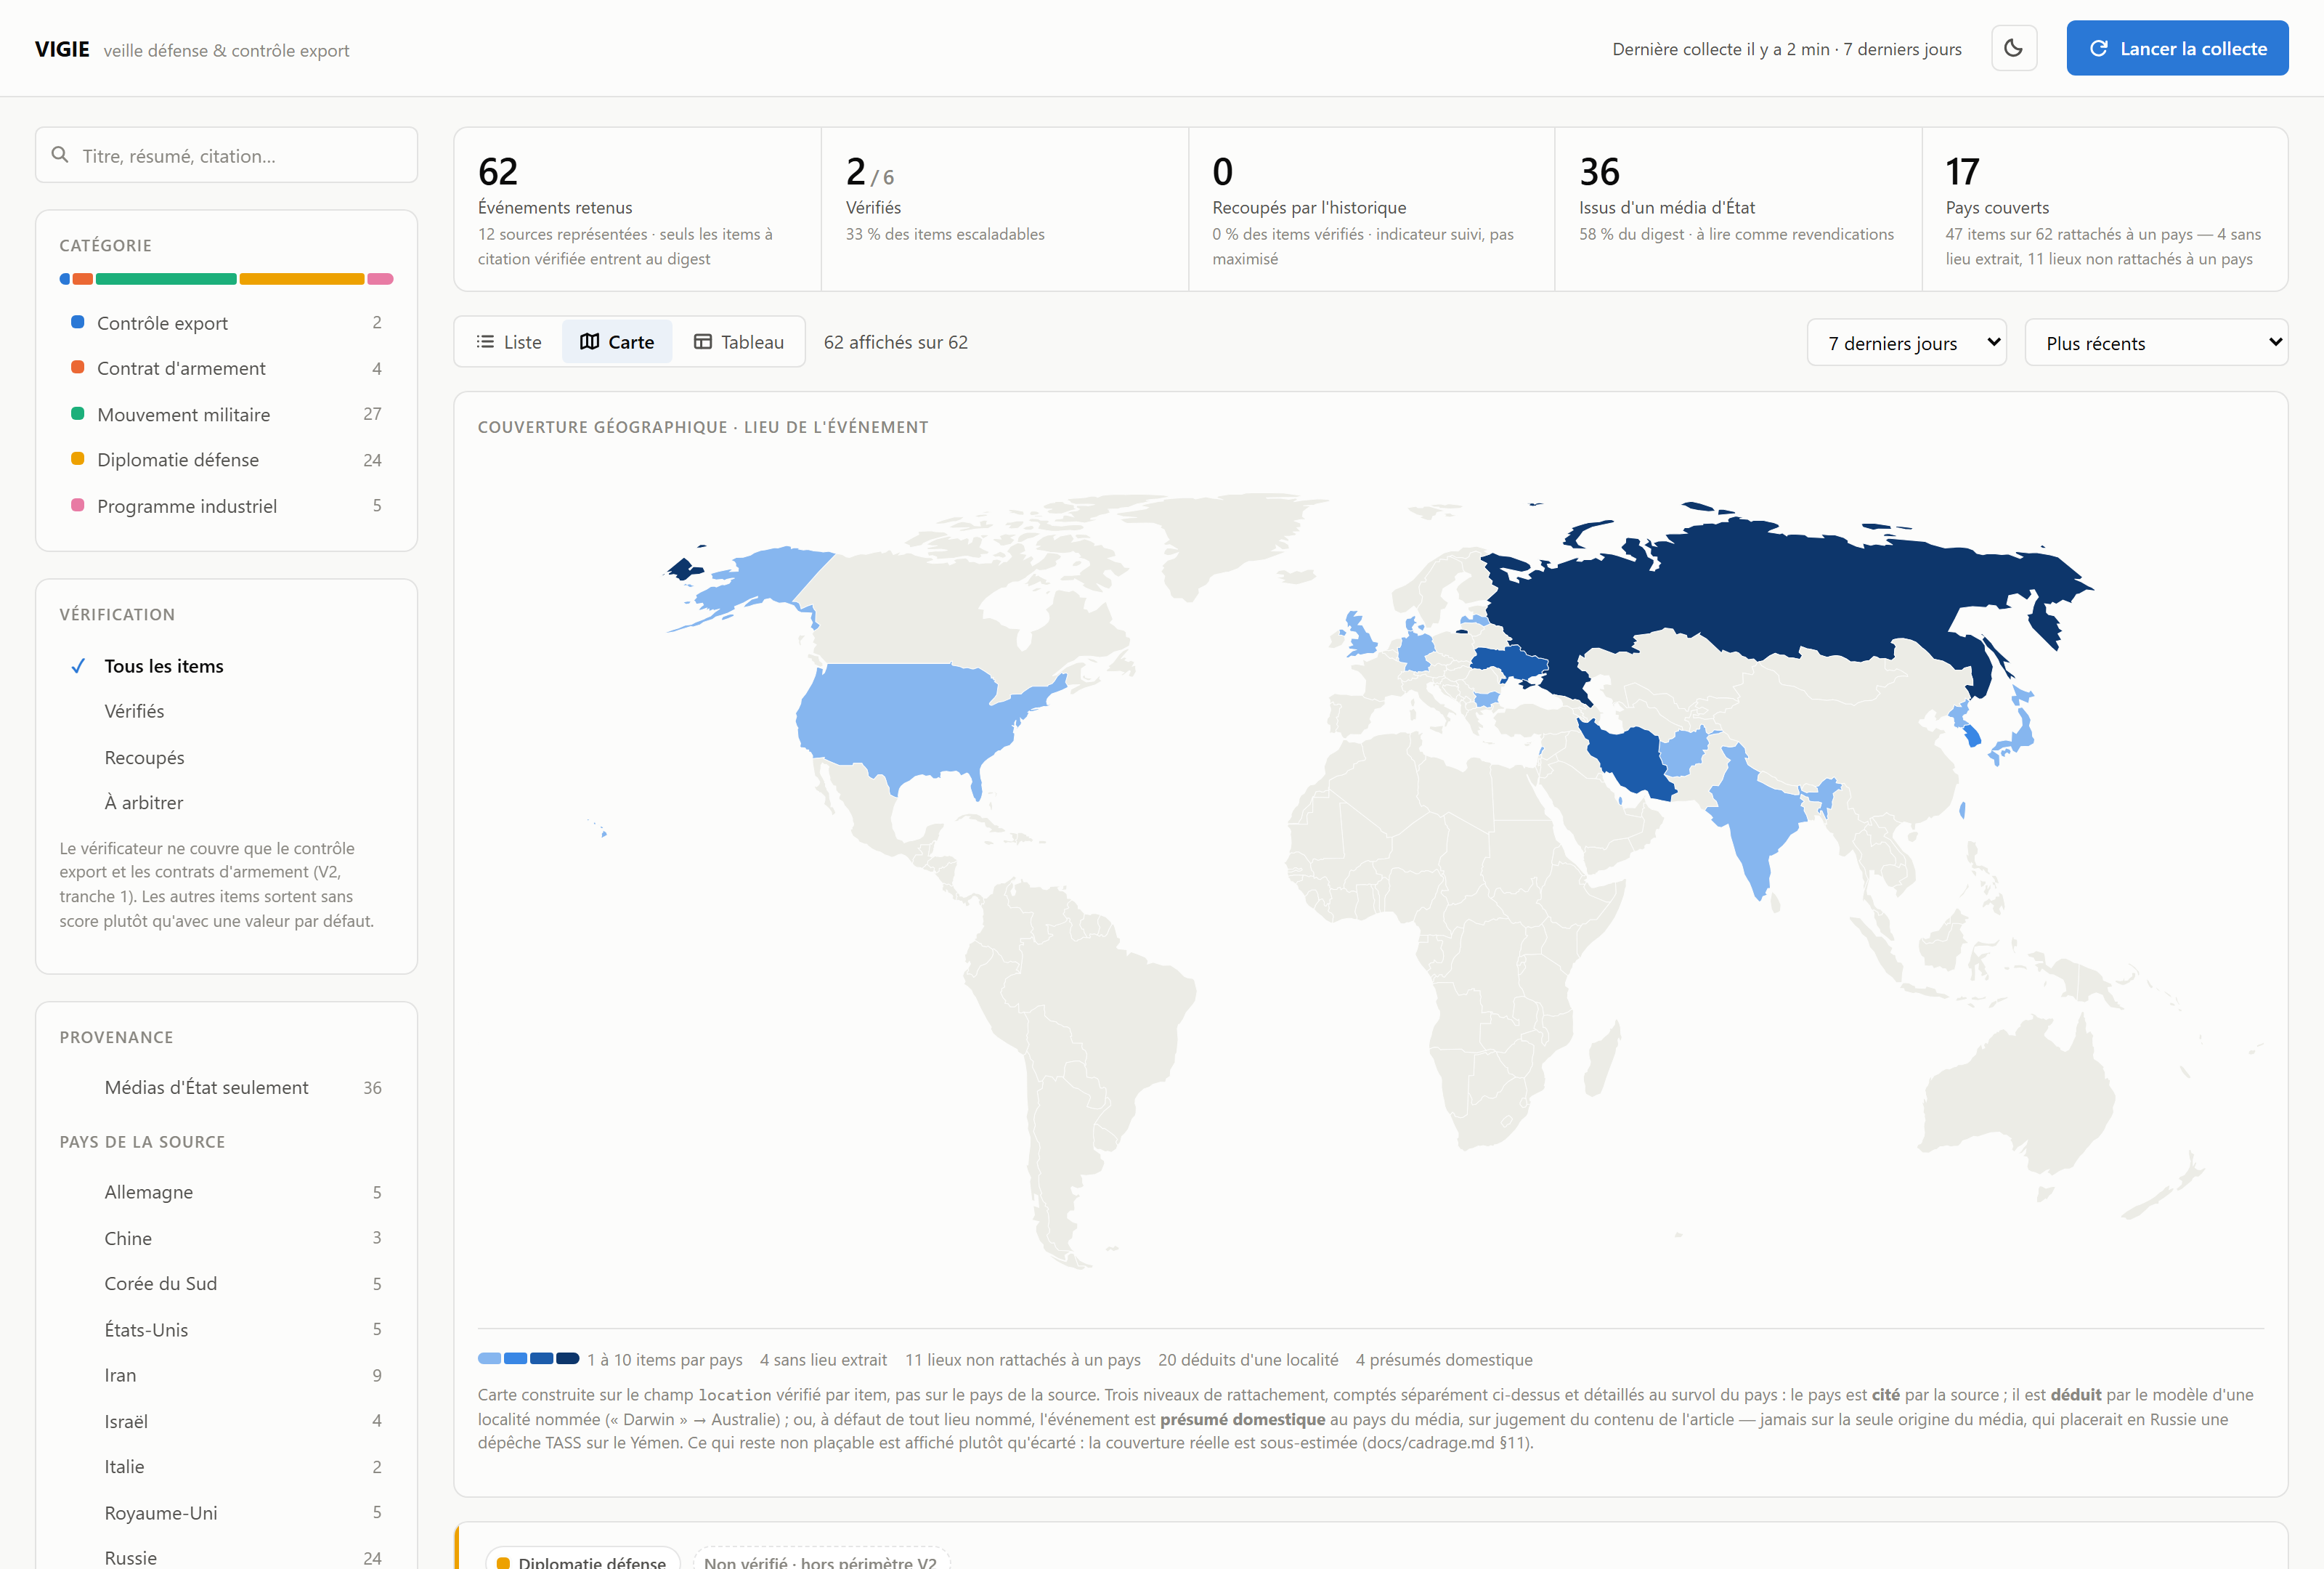
Task: Click '62 affichés sur 62' counter
Action: click(x=895, y=342)
